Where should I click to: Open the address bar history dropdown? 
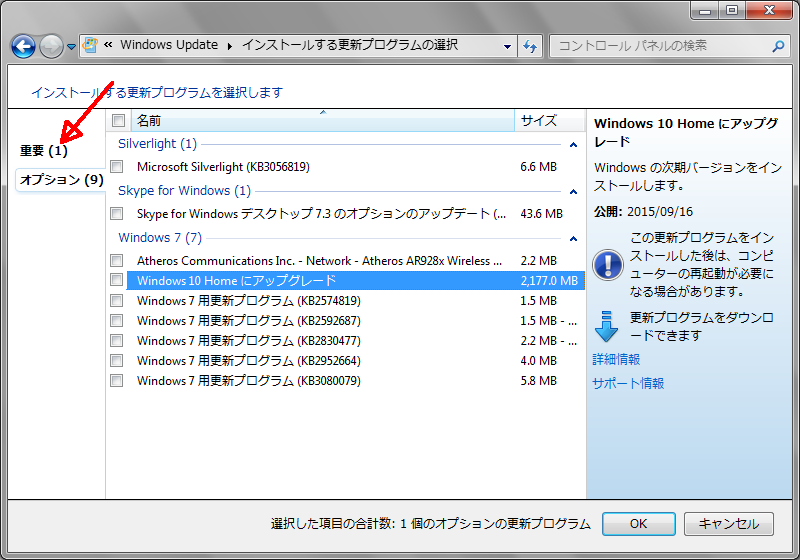pos(507,46)
